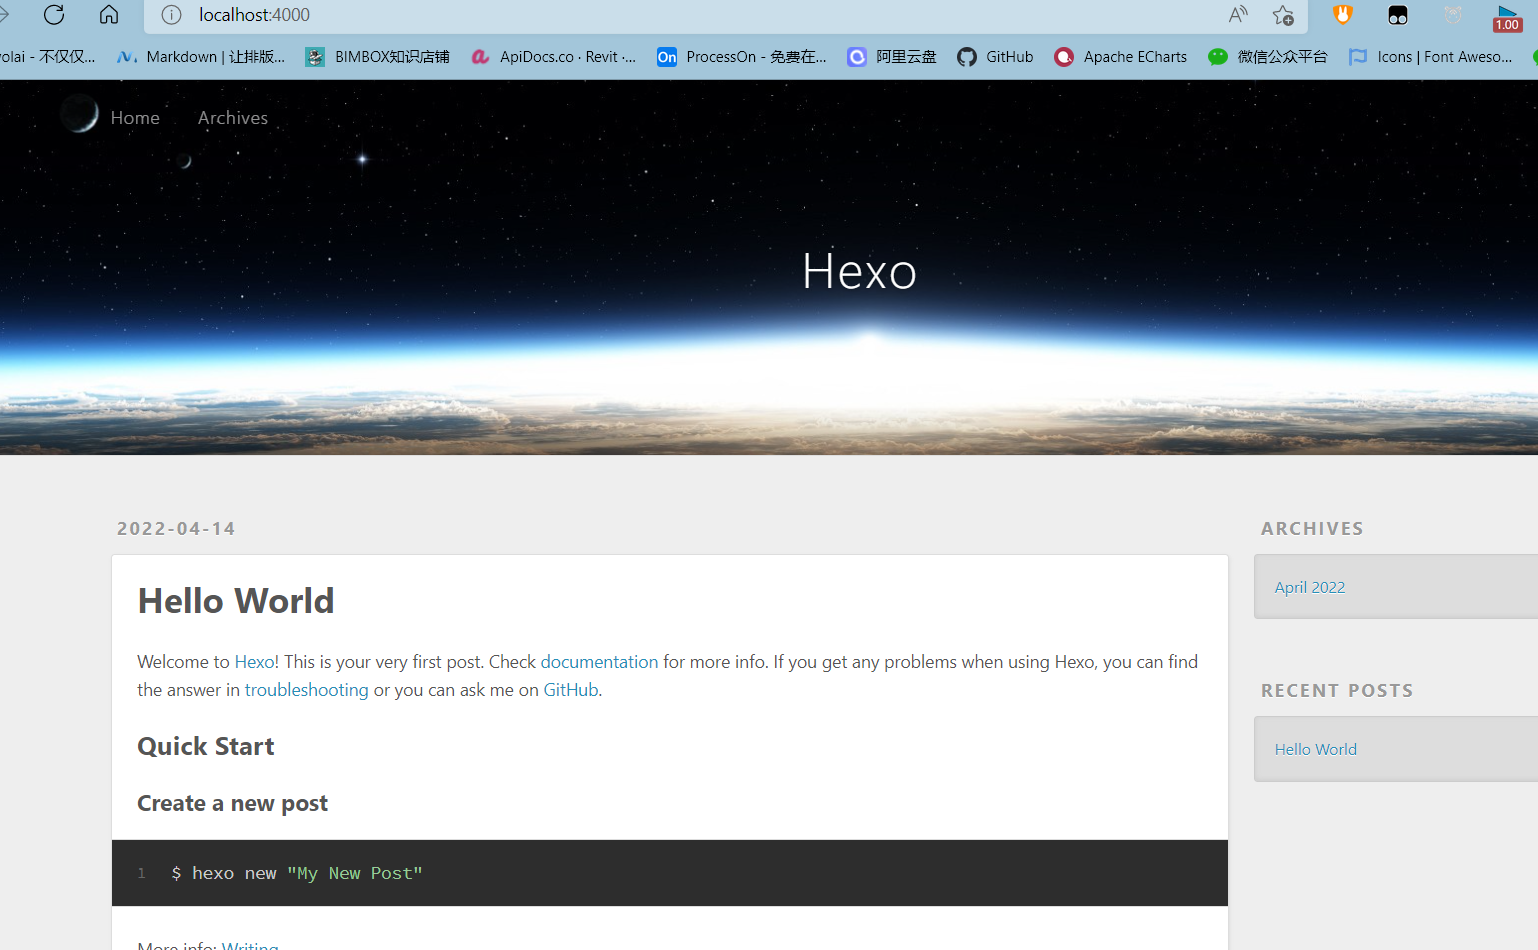Open the grey faded extension icon

(1453, 15)
